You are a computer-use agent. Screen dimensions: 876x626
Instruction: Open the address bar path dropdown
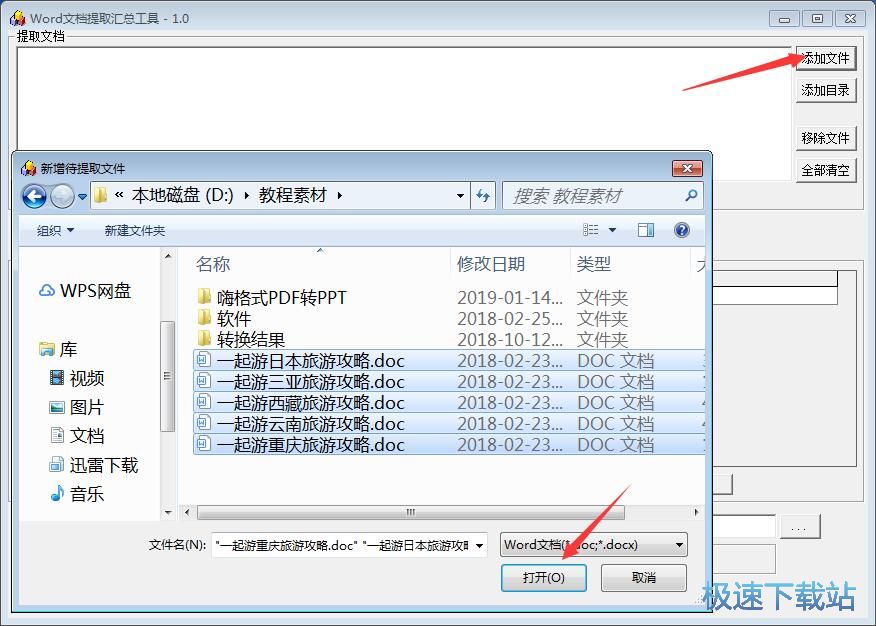click(460, 196)
